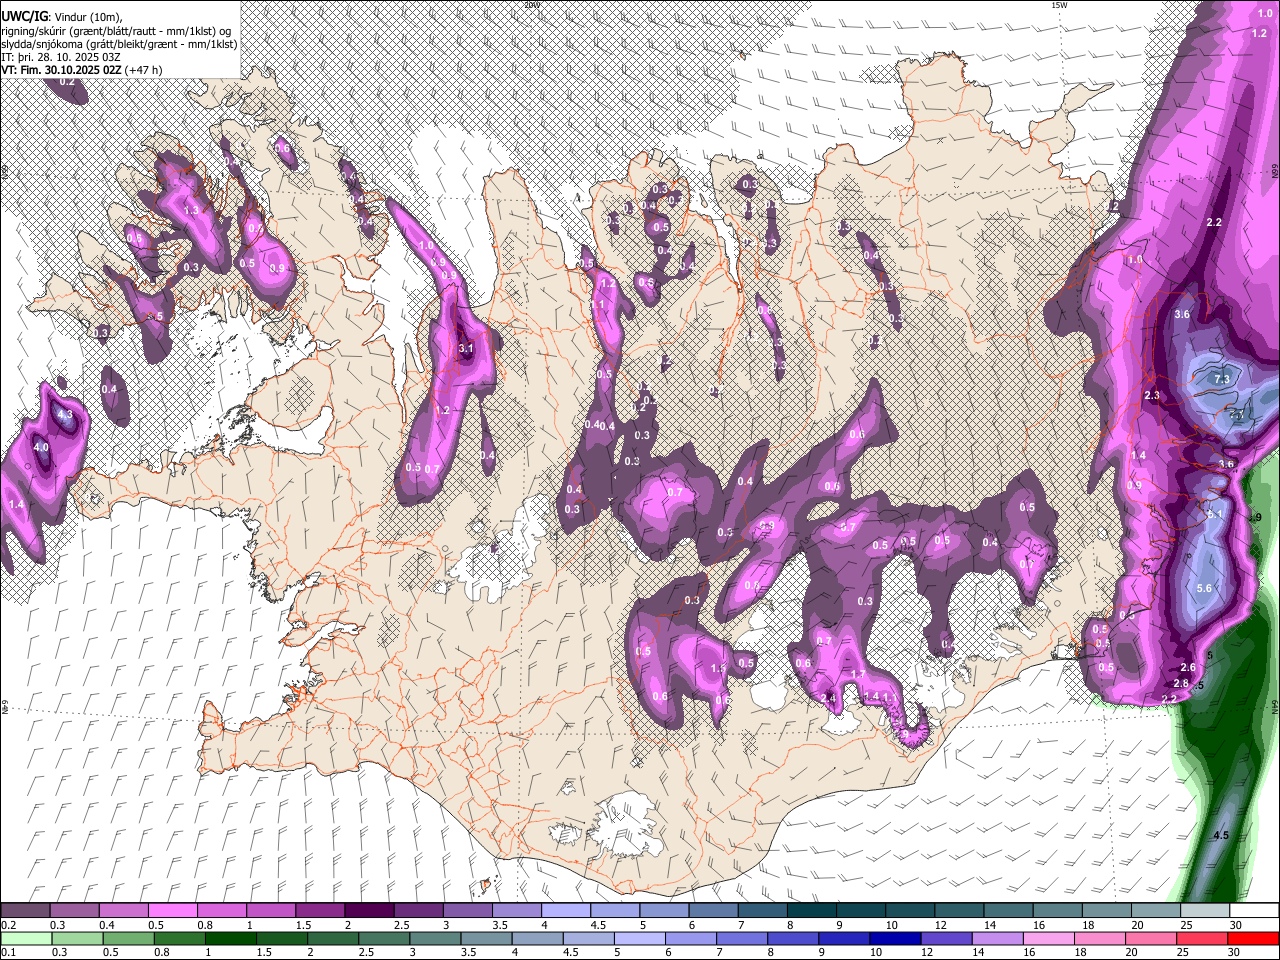
Task: Click the snow legend swatch labeled 0.5
Action: click(171, 911)
